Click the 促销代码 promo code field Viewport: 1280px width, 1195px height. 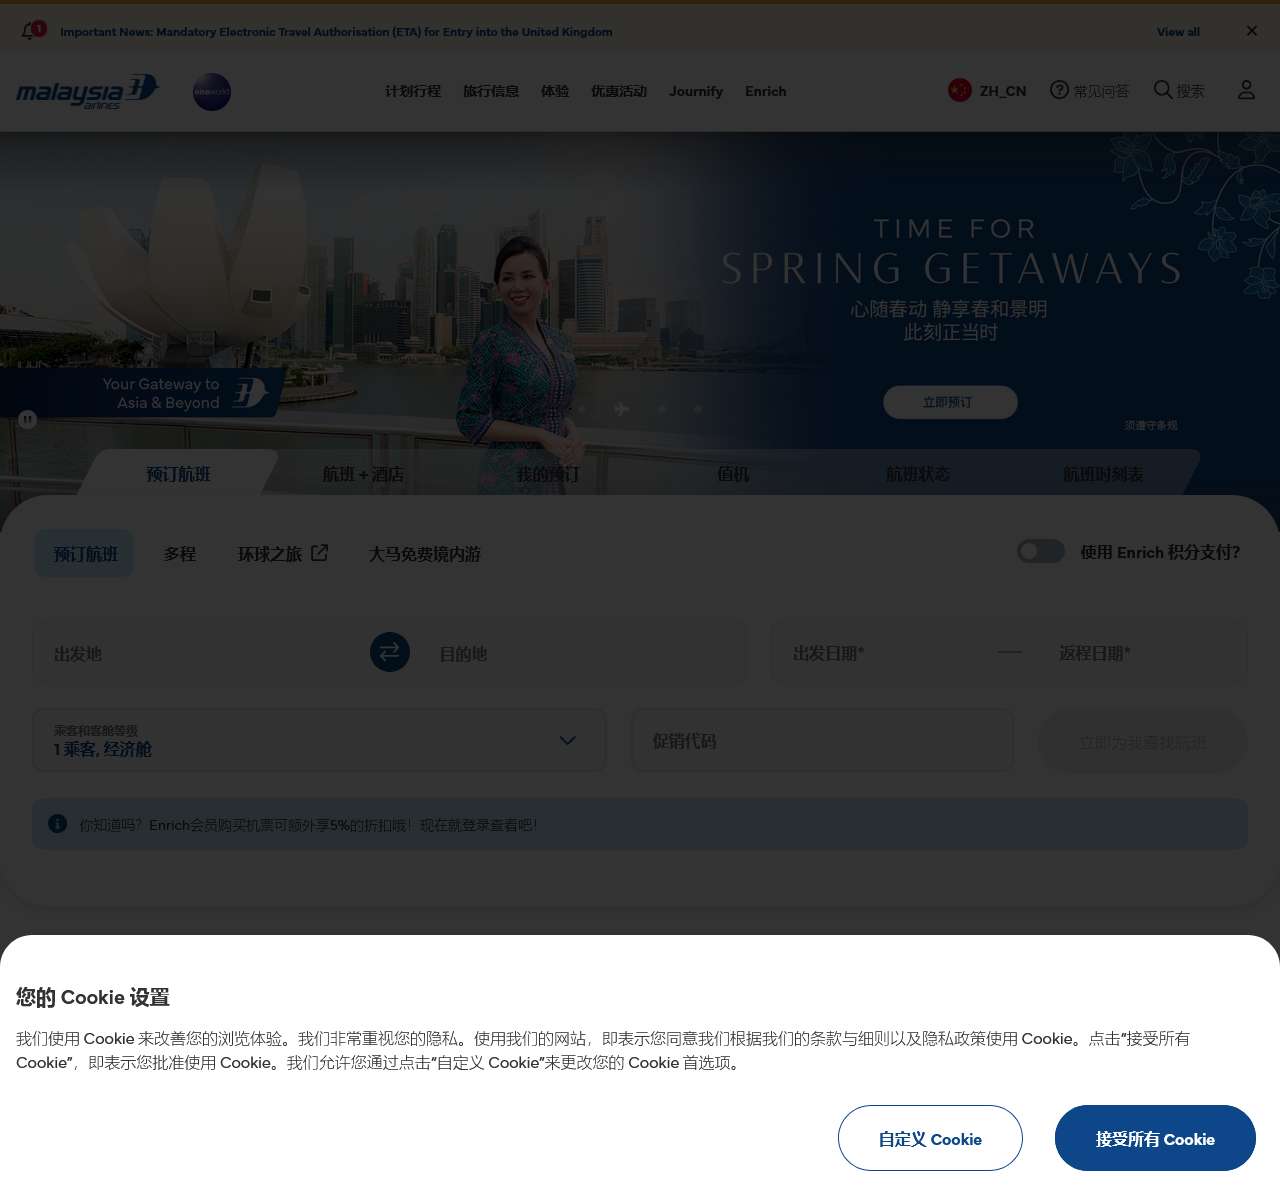click(x=822, y=741)
